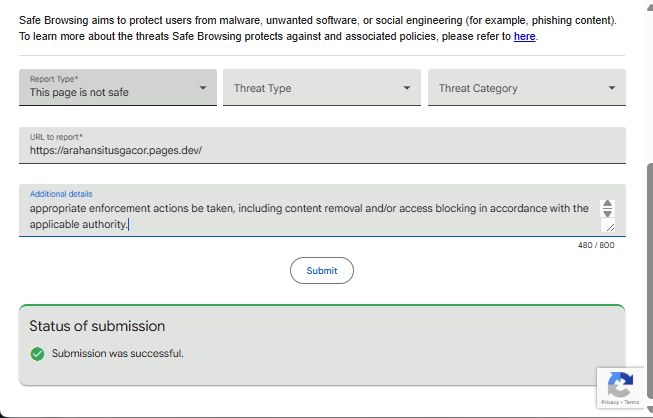Click the scrollbar down arrow
653x418 pixels.
click(x=648, y=411)
